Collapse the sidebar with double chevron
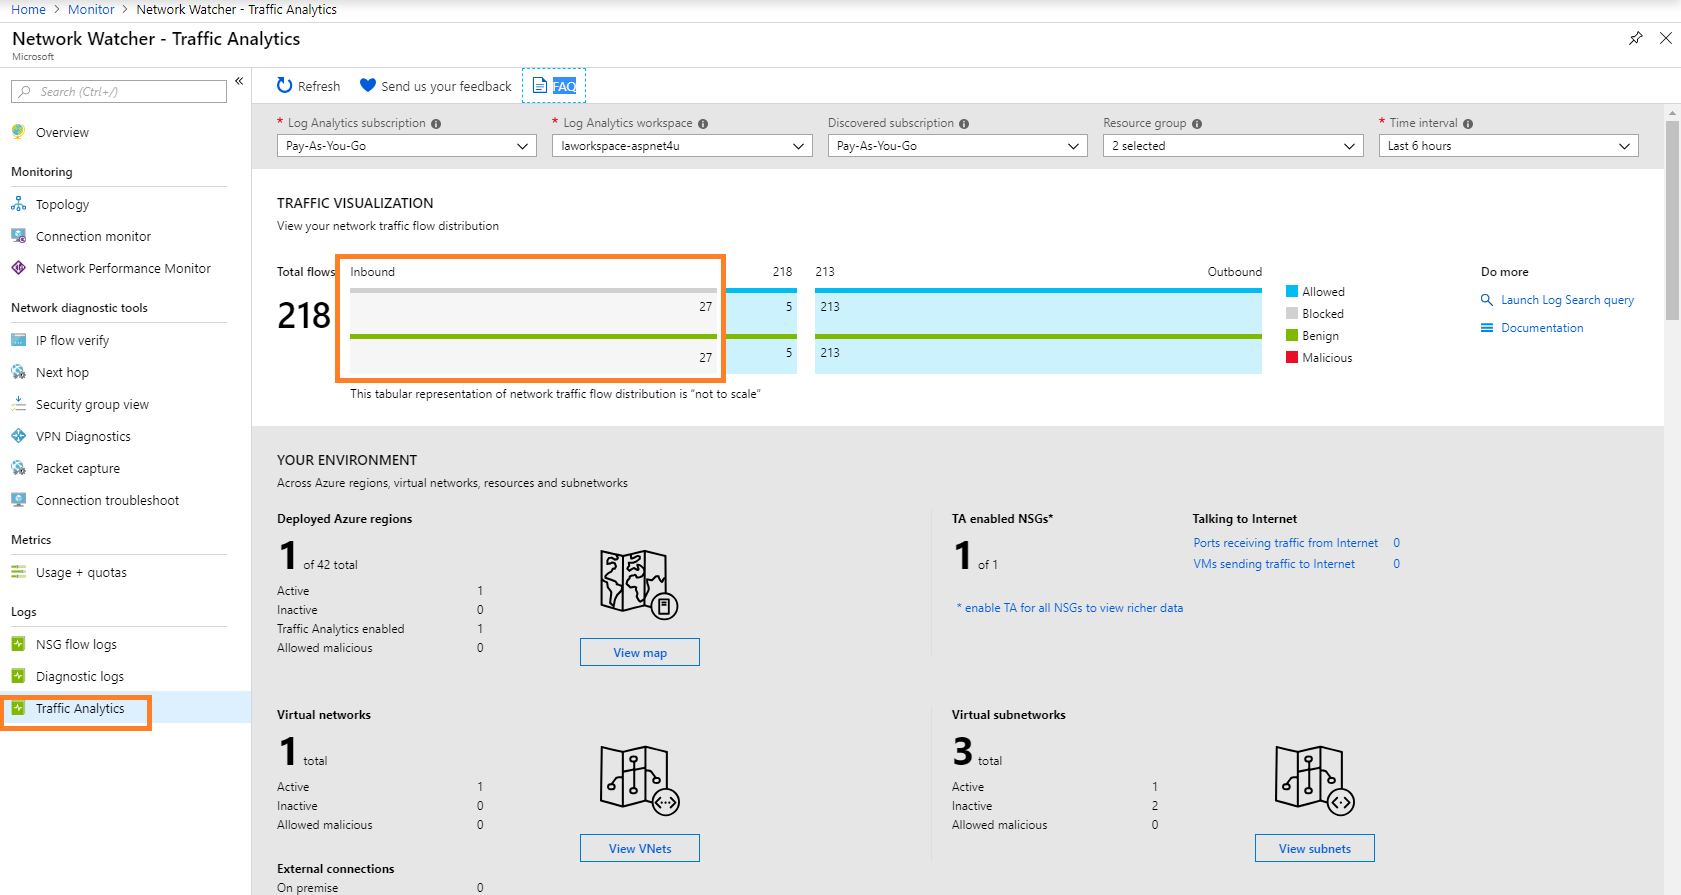This screenshot has height=895, width=1681. coord(239,81)
